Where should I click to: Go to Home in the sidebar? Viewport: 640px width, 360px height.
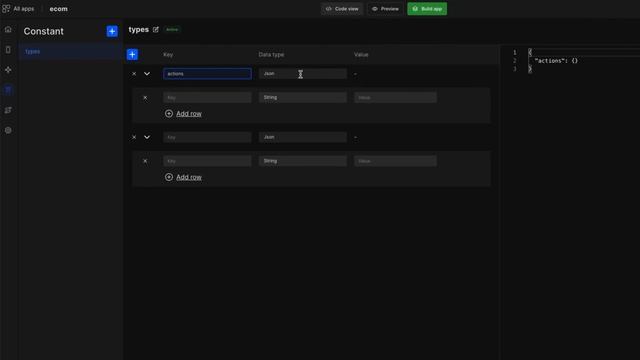(x=8, y=29)
